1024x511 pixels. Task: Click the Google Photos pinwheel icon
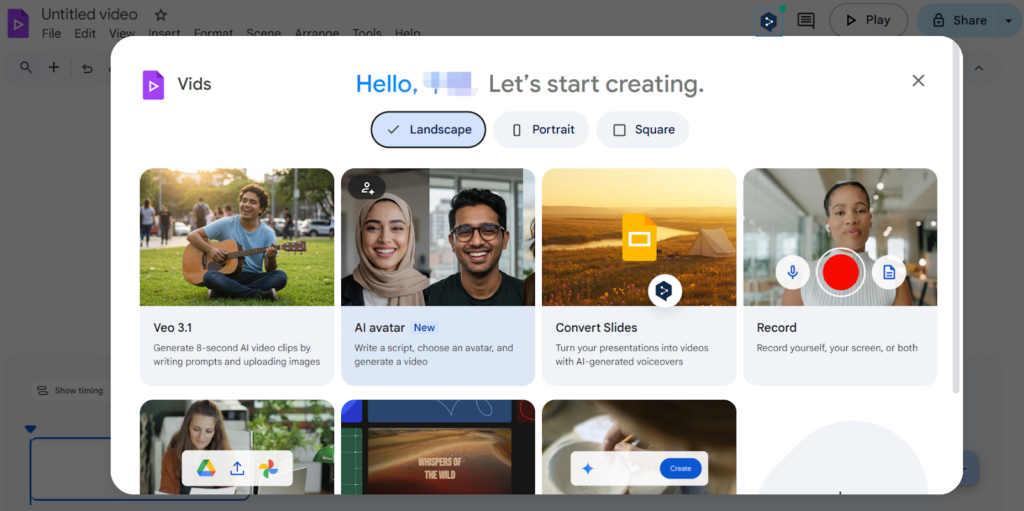coord(268,468)
